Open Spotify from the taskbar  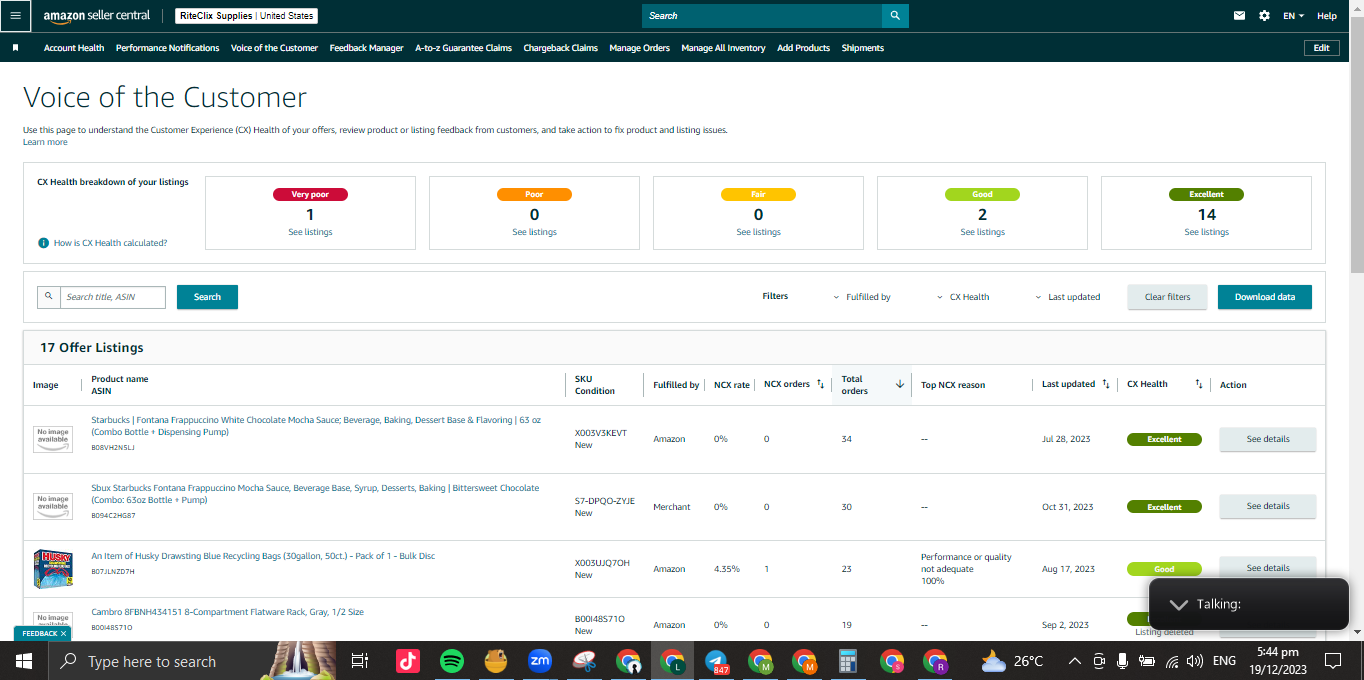(x=451, y=661)
